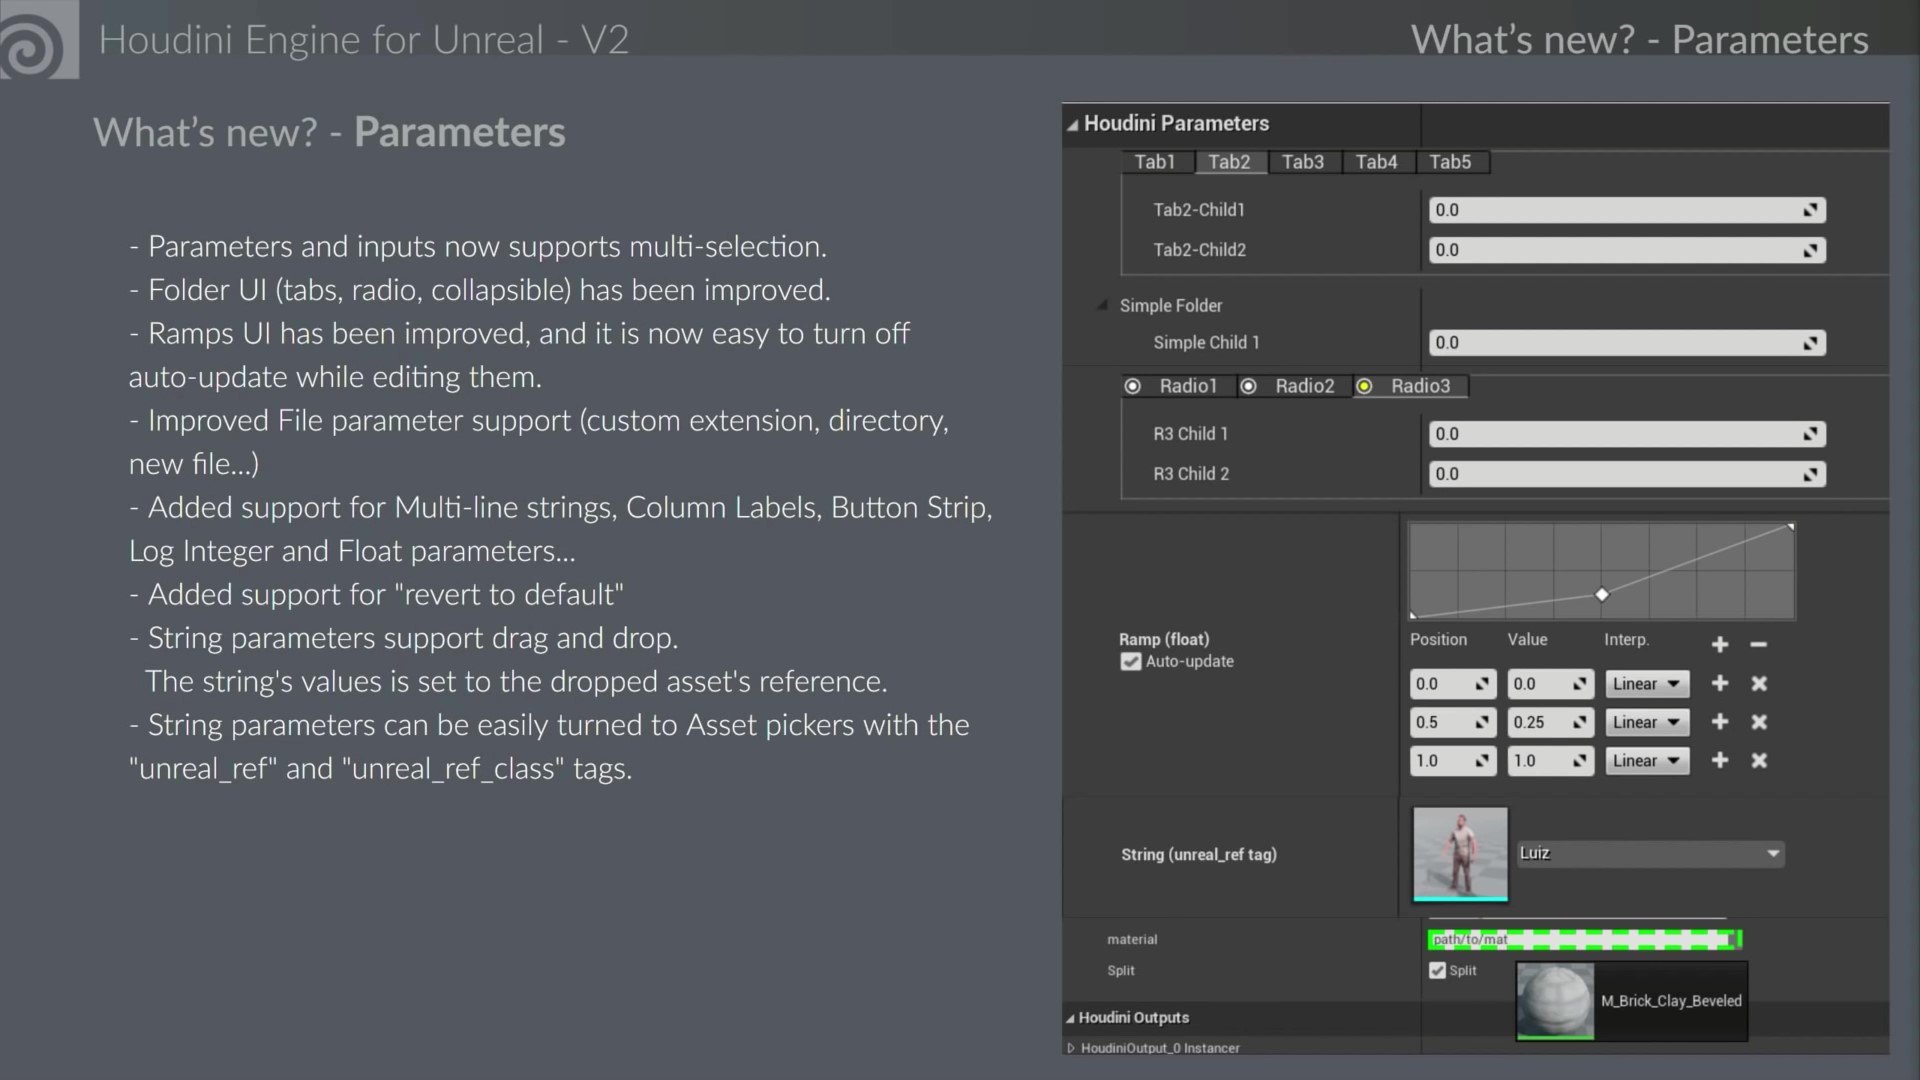The image size is (1920, 1080).
Task: Click spinner arrow of Simple Child 1 field
Action: coord(1810,343)
